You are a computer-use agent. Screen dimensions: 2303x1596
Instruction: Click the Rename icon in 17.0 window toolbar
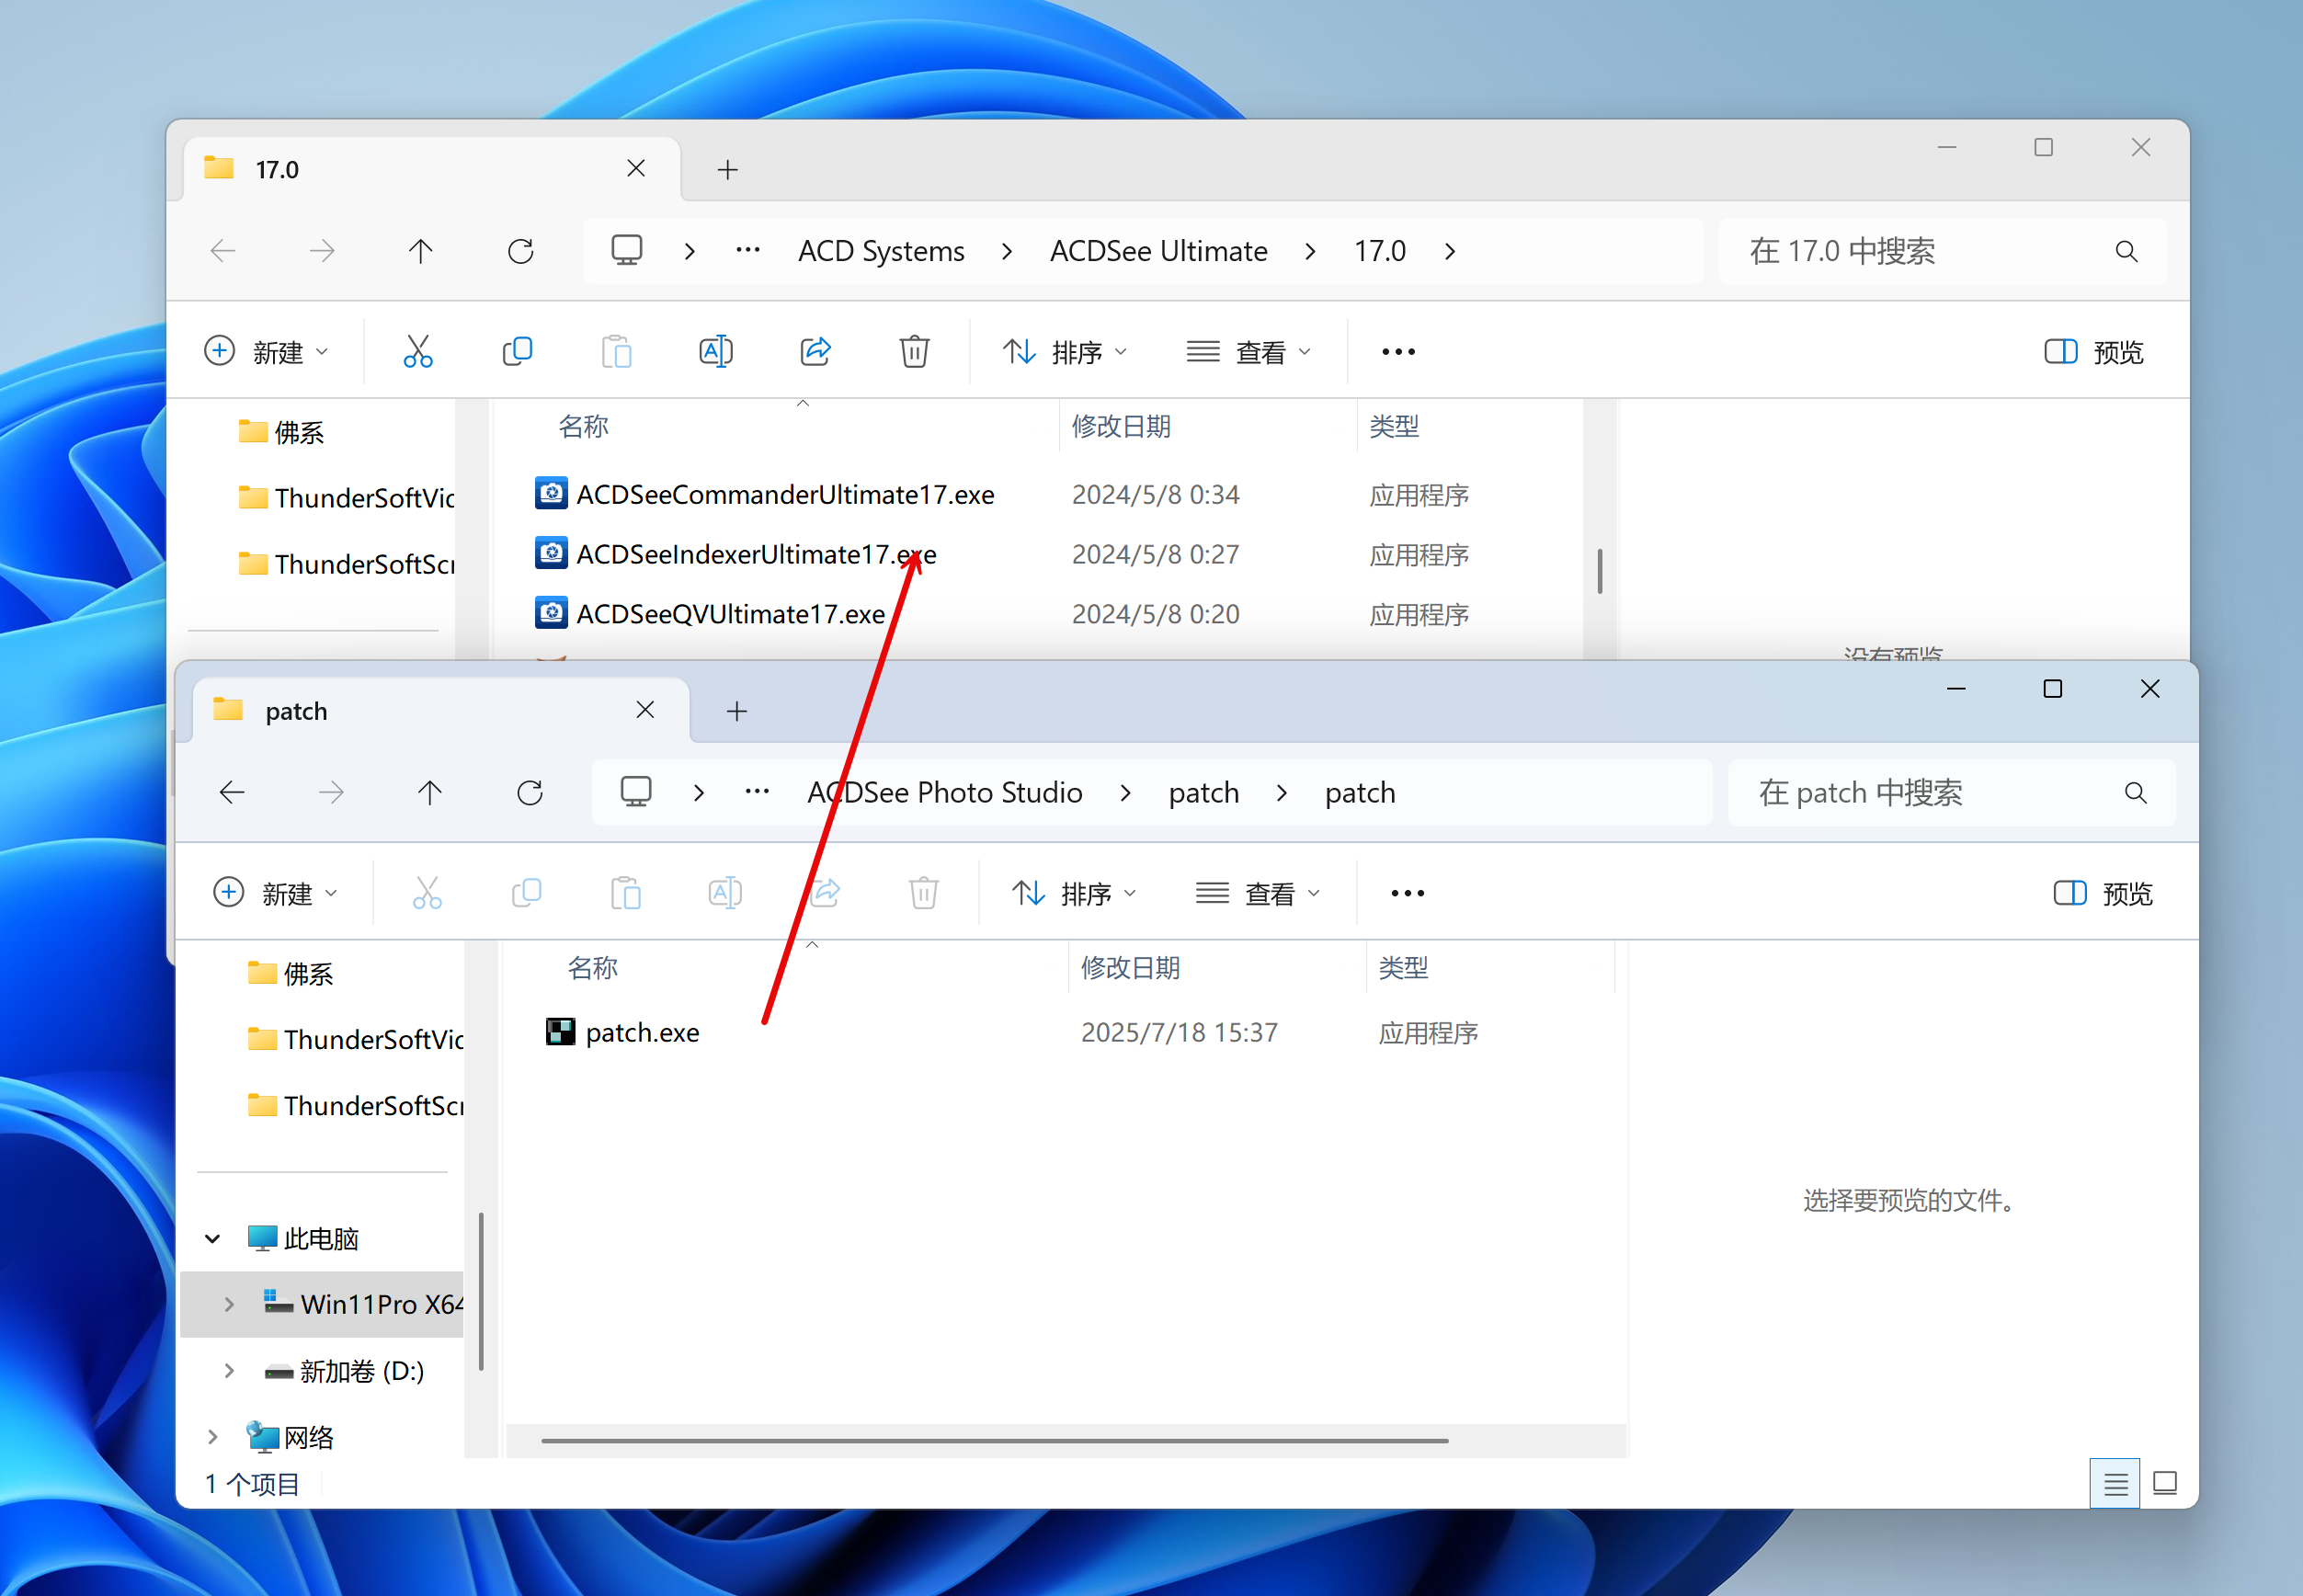715,352
